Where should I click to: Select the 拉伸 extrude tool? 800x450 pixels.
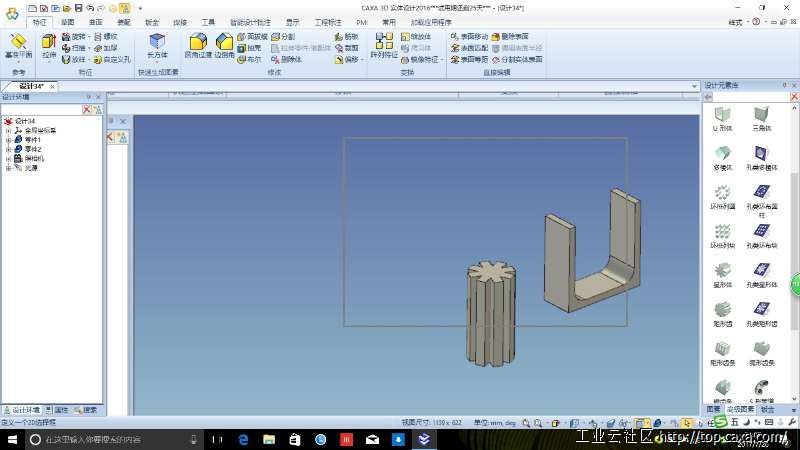pos(49,46)
